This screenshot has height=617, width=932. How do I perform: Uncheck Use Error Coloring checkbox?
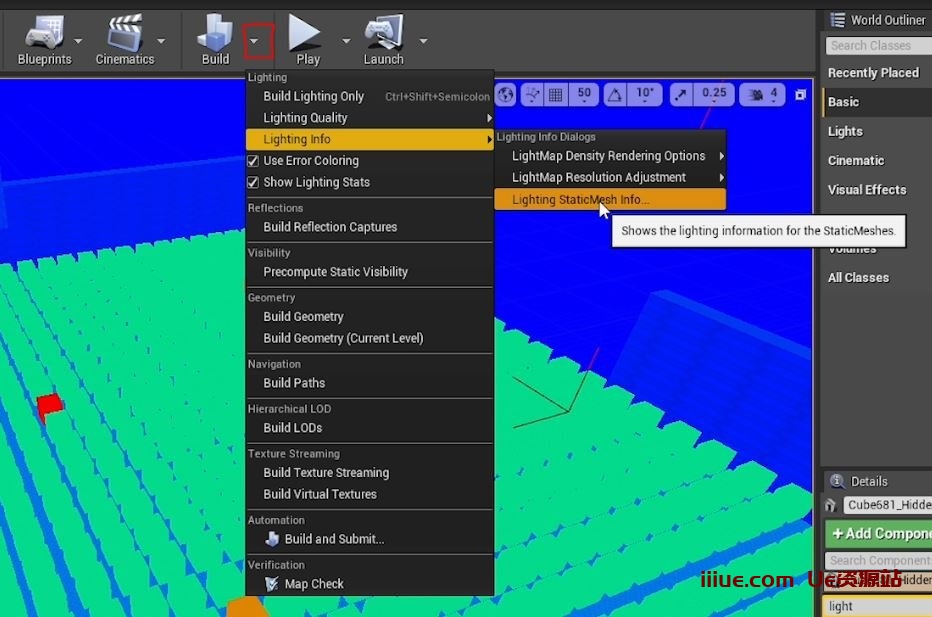pos(253,161)
